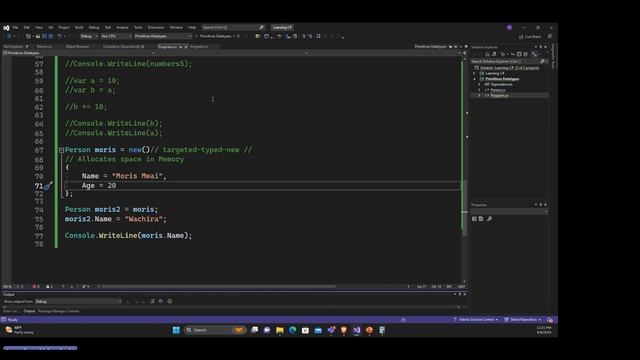The width and height of the screenshot is (640, 360).
Task: Click the Properties panel alphabetical icon
Action: [481, 219]
